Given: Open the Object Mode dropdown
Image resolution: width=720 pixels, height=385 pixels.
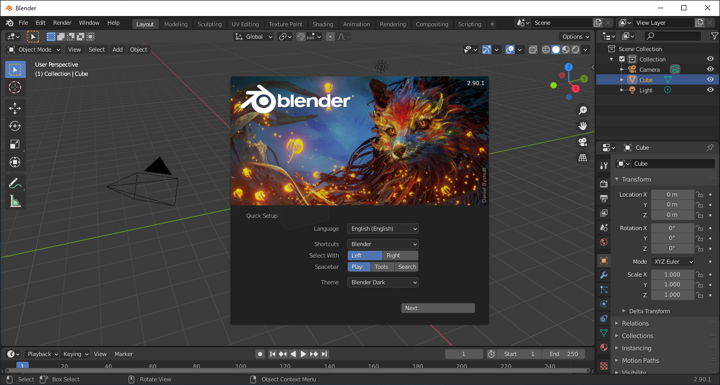Looking at the screenshot, I should (34, 50).
